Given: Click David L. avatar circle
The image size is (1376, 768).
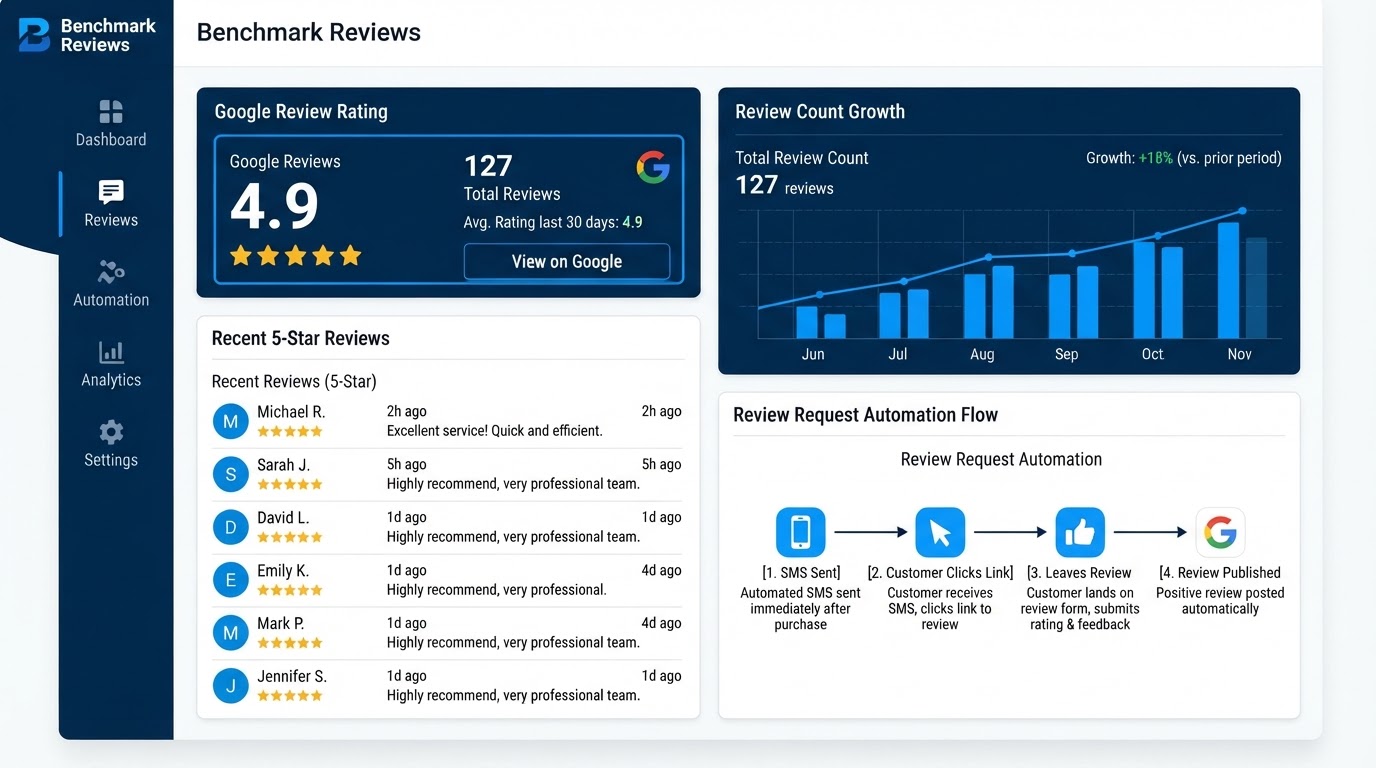Looking at the screenshot, I should click(230, 527).
